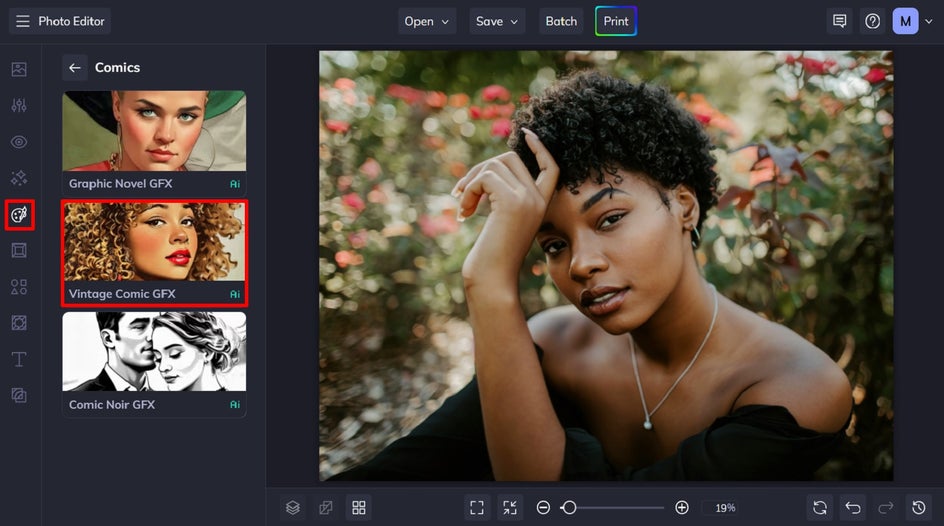Expand the Save dropdown menu
944x526 pixels.
point(497,21)
